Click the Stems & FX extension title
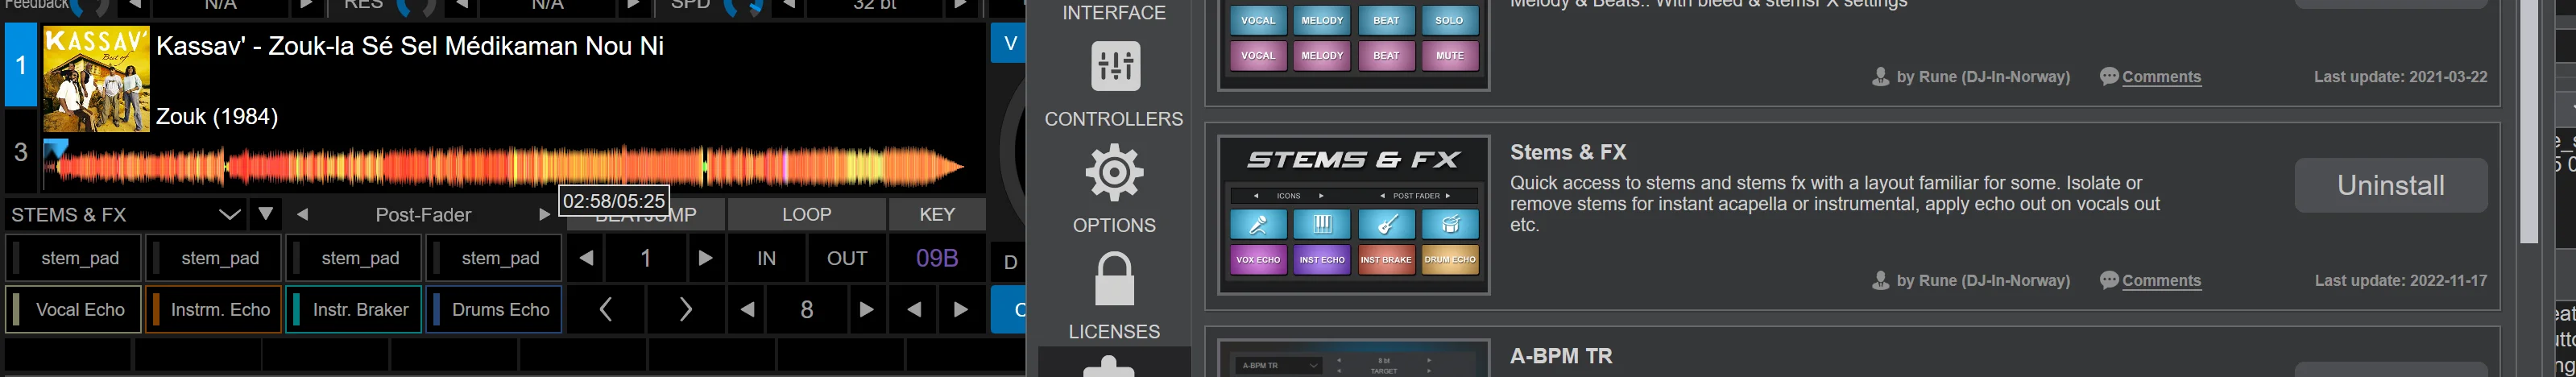The height and width of the screenshot is (377, 2576). 1568,152
